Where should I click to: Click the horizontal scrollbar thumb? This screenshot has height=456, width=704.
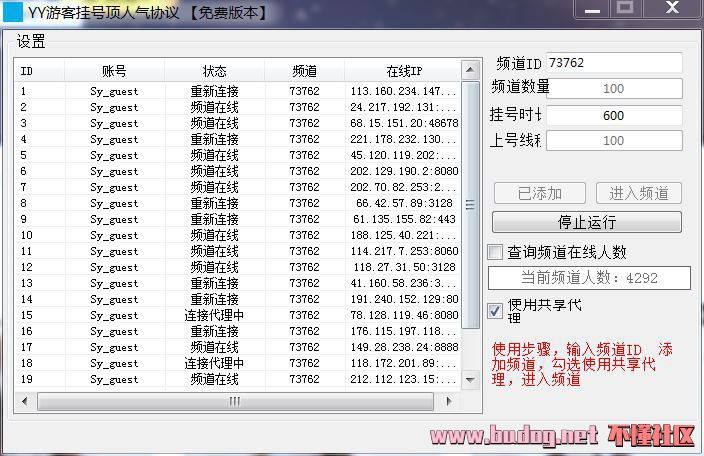(x=235, y=401)
